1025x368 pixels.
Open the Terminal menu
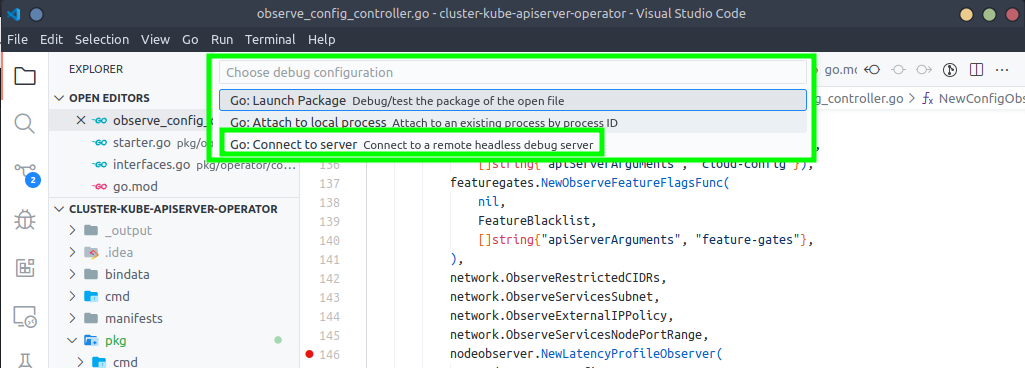click(270, 39)
